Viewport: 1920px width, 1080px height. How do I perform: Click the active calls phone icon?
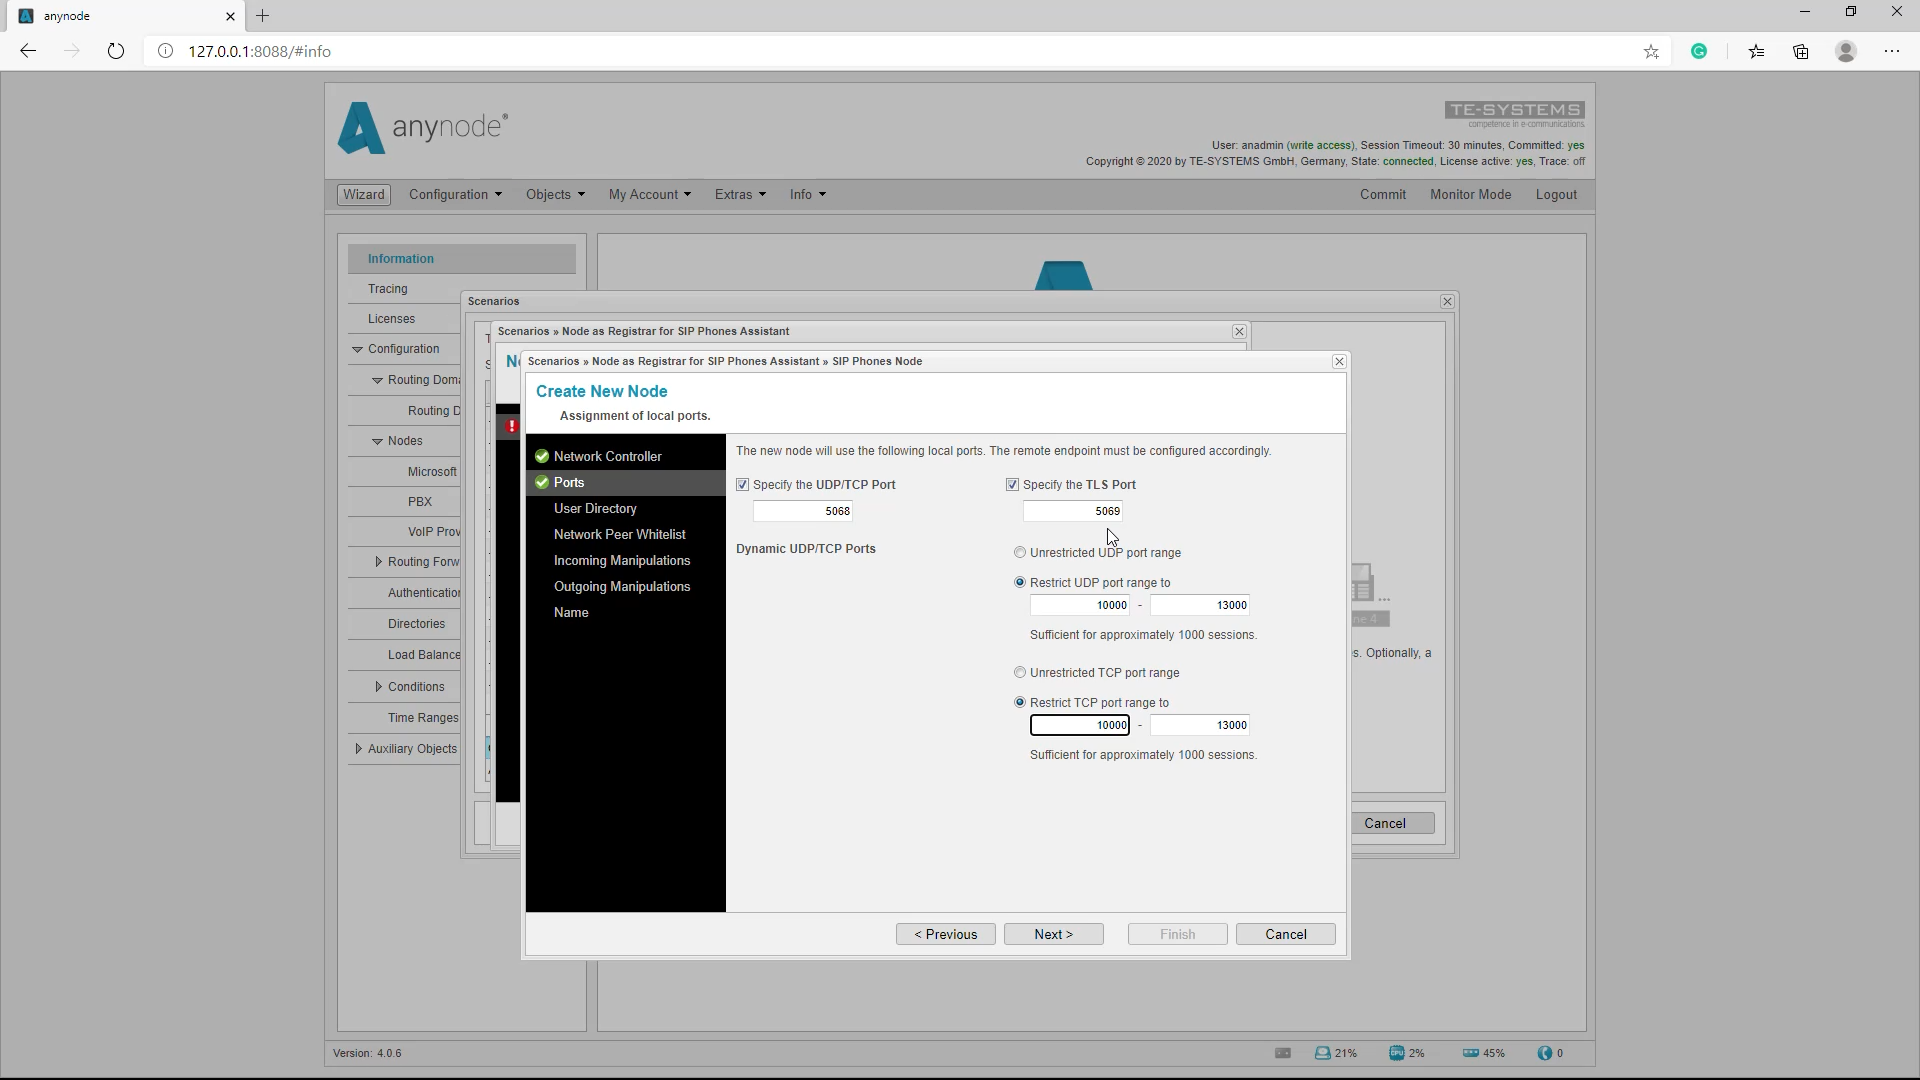pyautogui.click(x=1545, y=1053)
